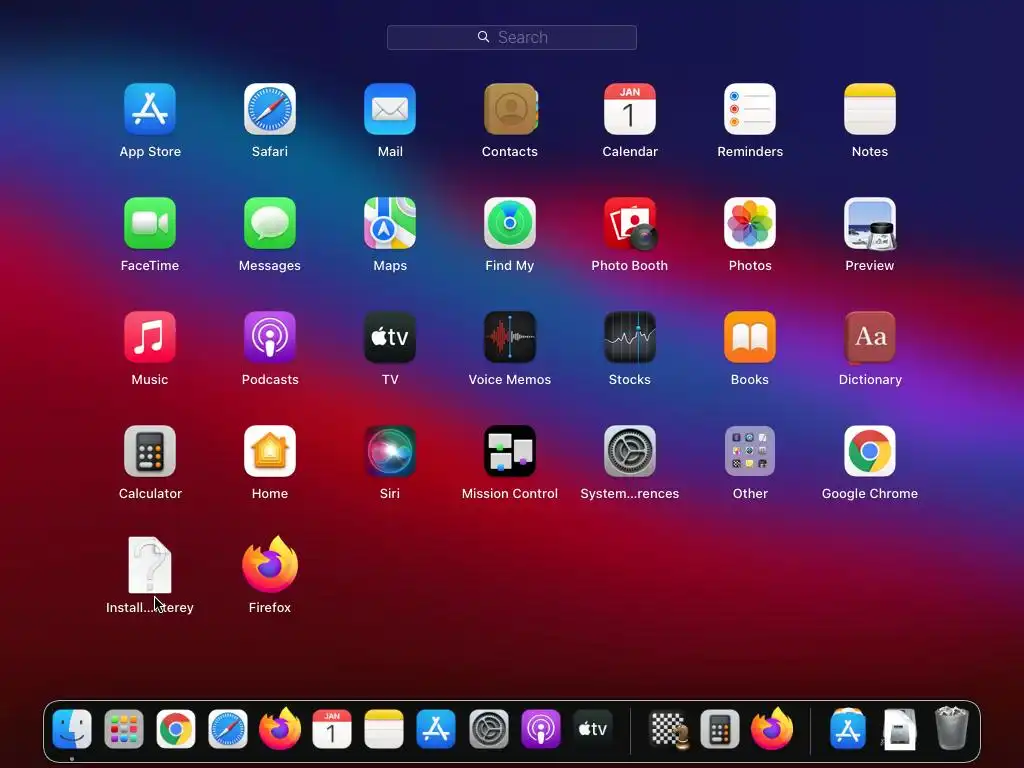Launch Google Chrome from the Launchpad grid
The image size is (1024, 768).
coord(870,451)
